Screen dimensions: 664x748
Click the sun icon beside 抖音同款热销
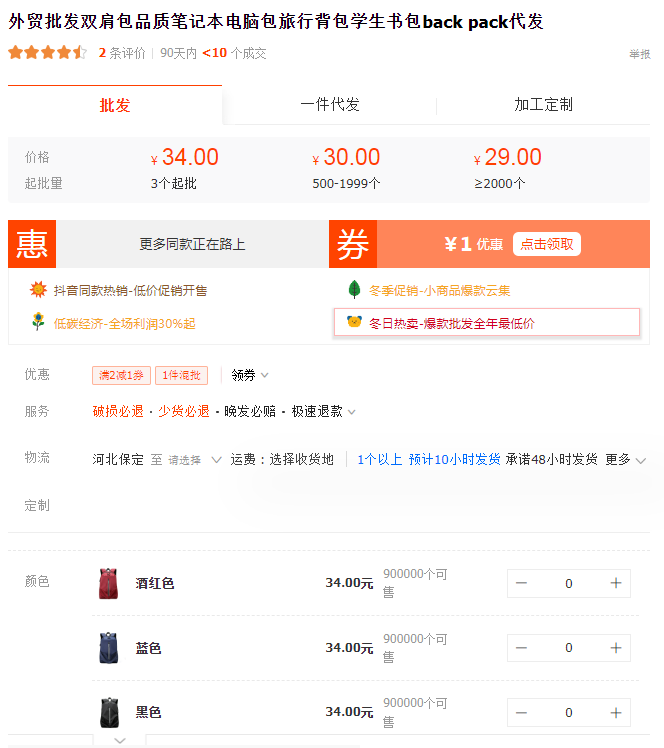pos(38,290)
